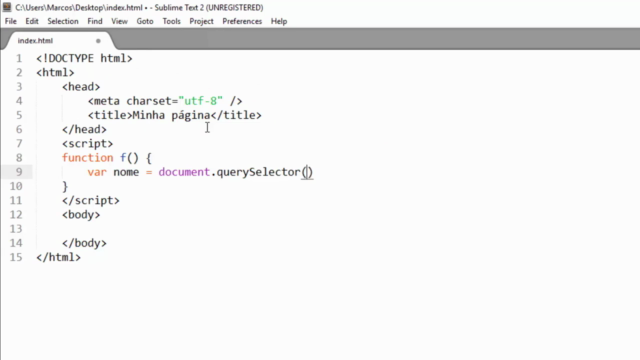Click the 'function' keyword on line 8
The height and width of the screenshot is (360, 640).
pyautogui.click(x=87, y=158)
